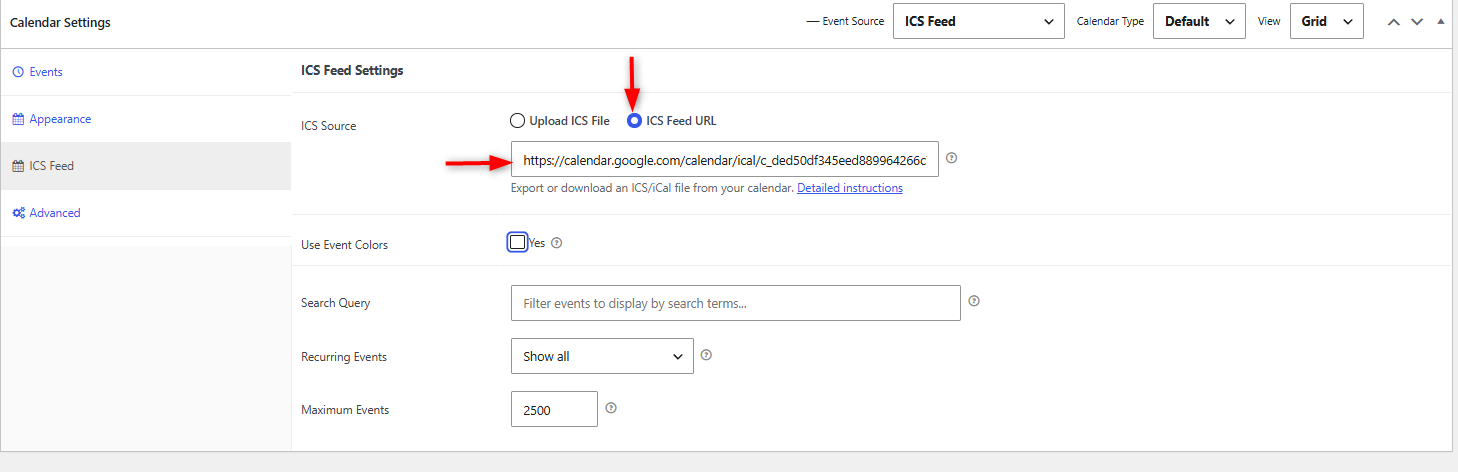1458x472 pixels.
Task: Open the Detailed instructions link
Action: coord(850,188)
